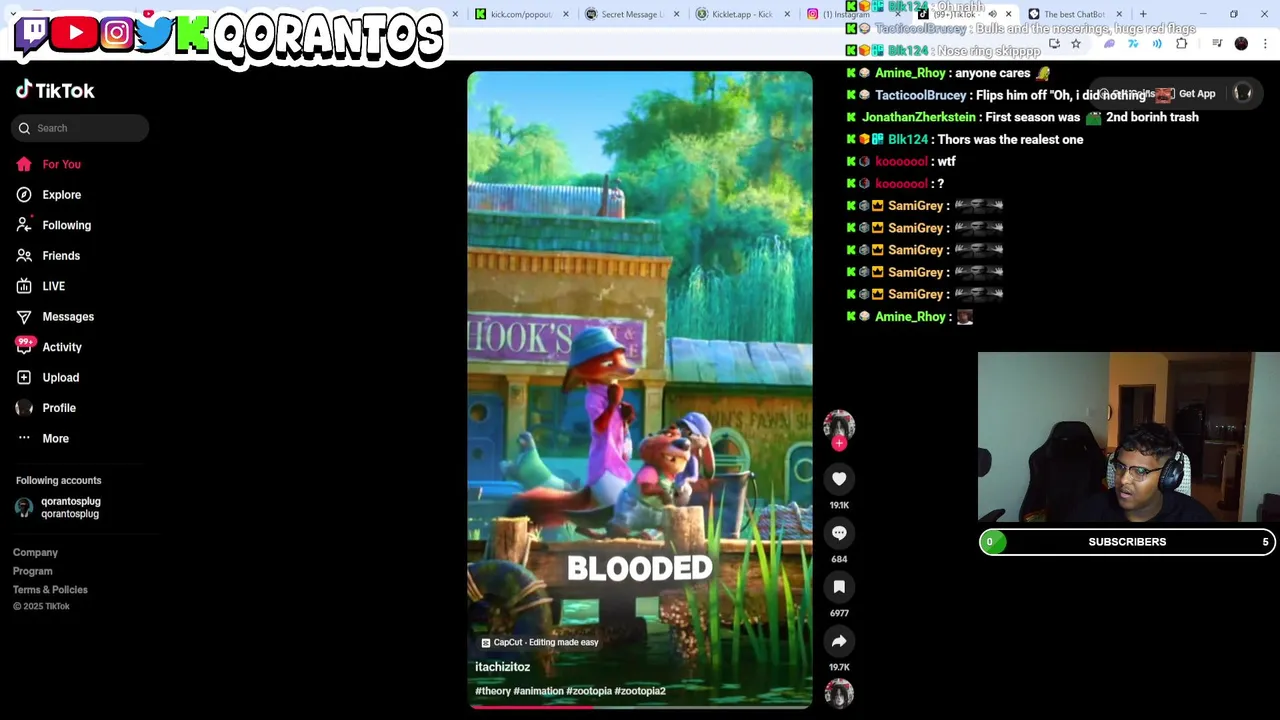
Task: Open the #theory hashtag
Action: click(493, 691)
